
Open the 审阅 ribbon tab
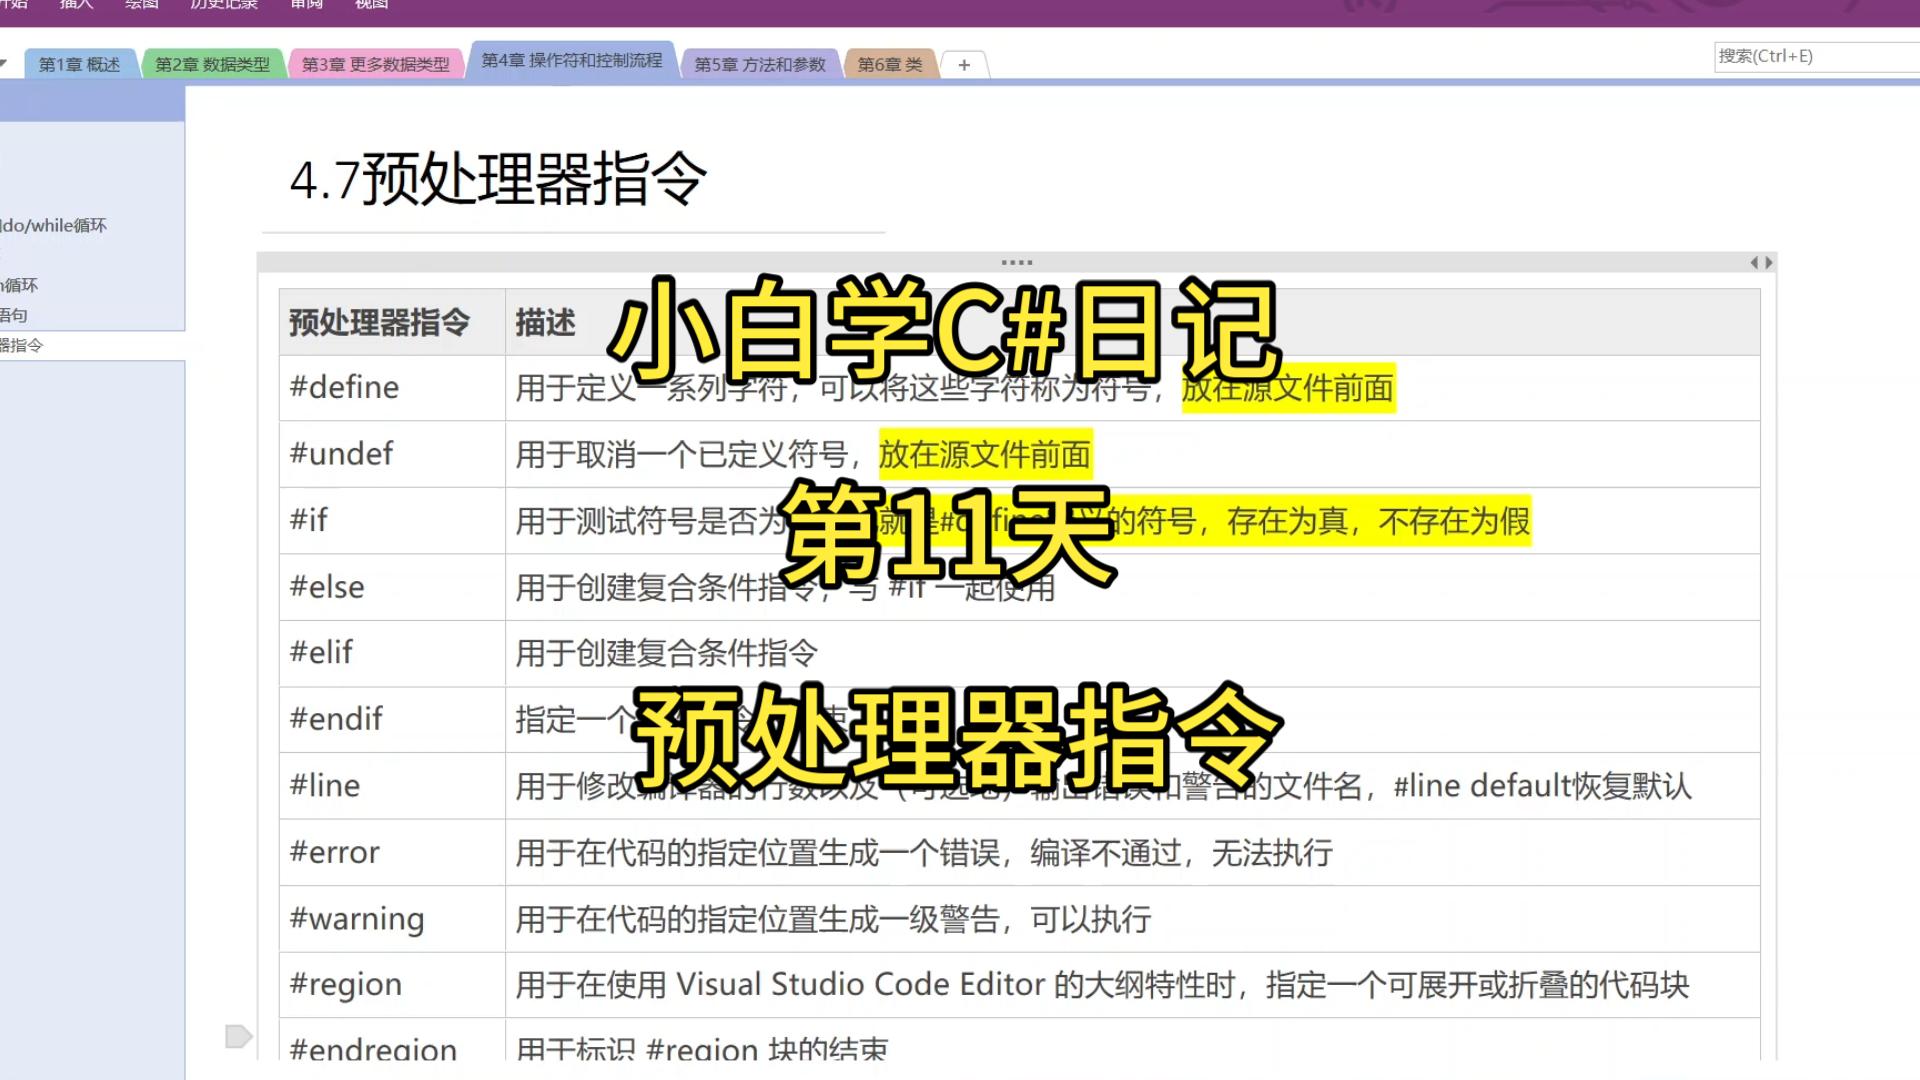coord(306,5)
